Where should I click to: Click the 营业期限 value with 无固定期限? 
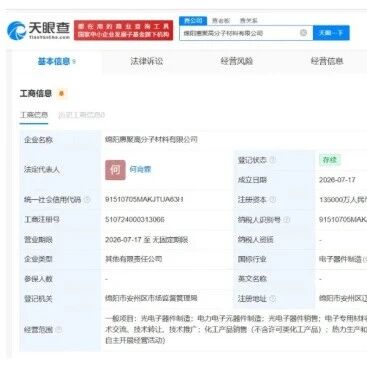[147, 240]
